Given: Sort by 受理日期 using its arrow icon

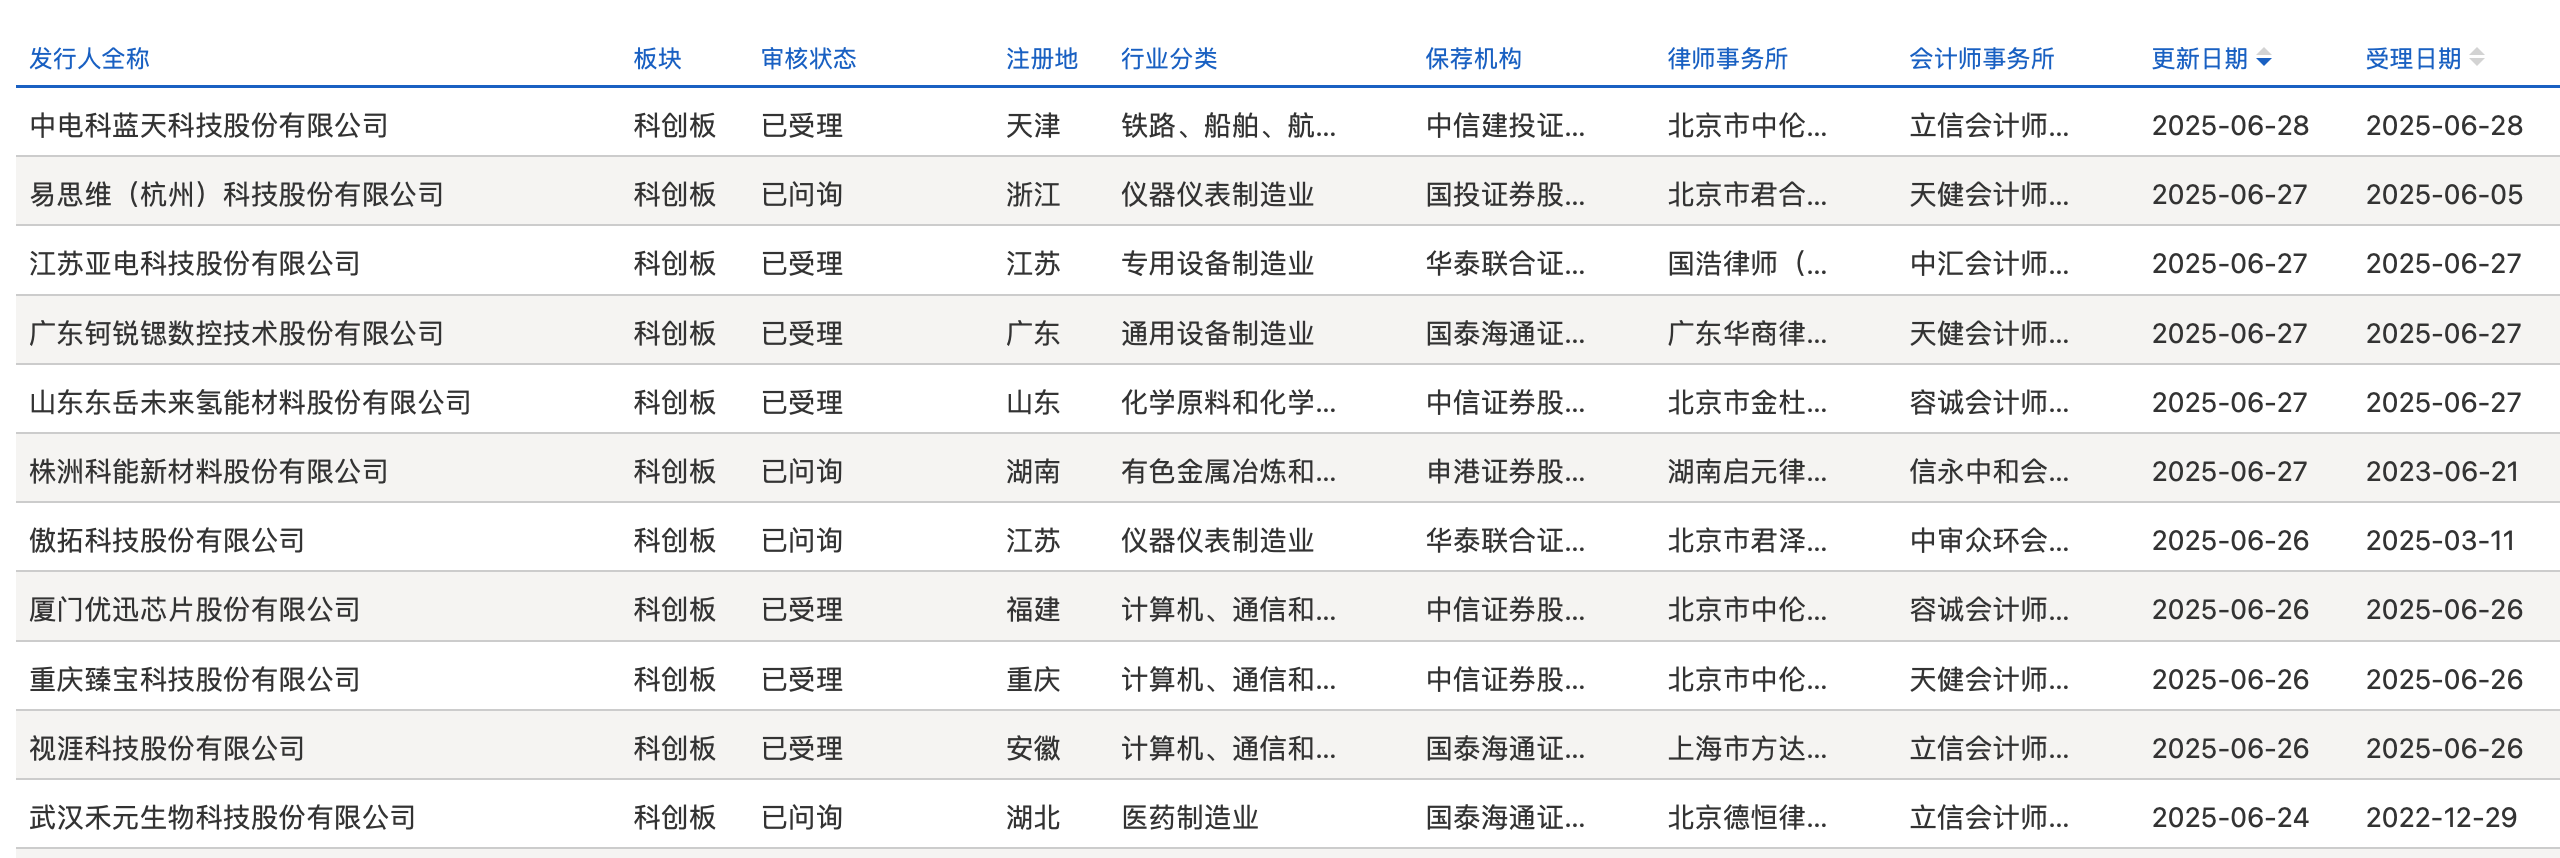Looking at the screenshot, I should pyautogui.click(x=2477, y=58).
